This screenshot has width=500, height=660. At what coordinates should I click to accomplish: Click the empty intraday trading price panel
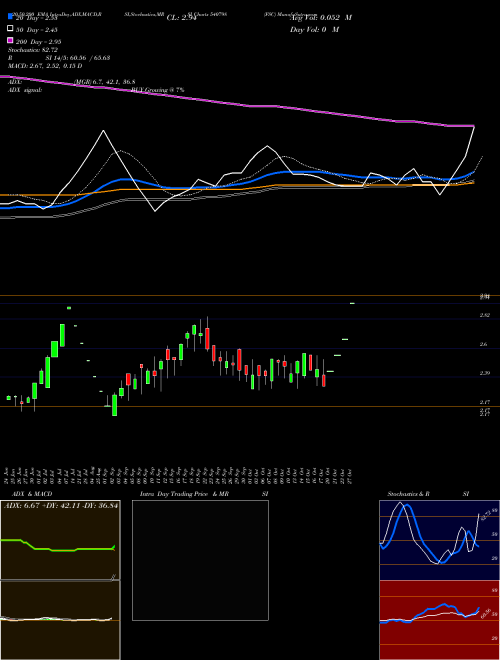pos(200,560)
